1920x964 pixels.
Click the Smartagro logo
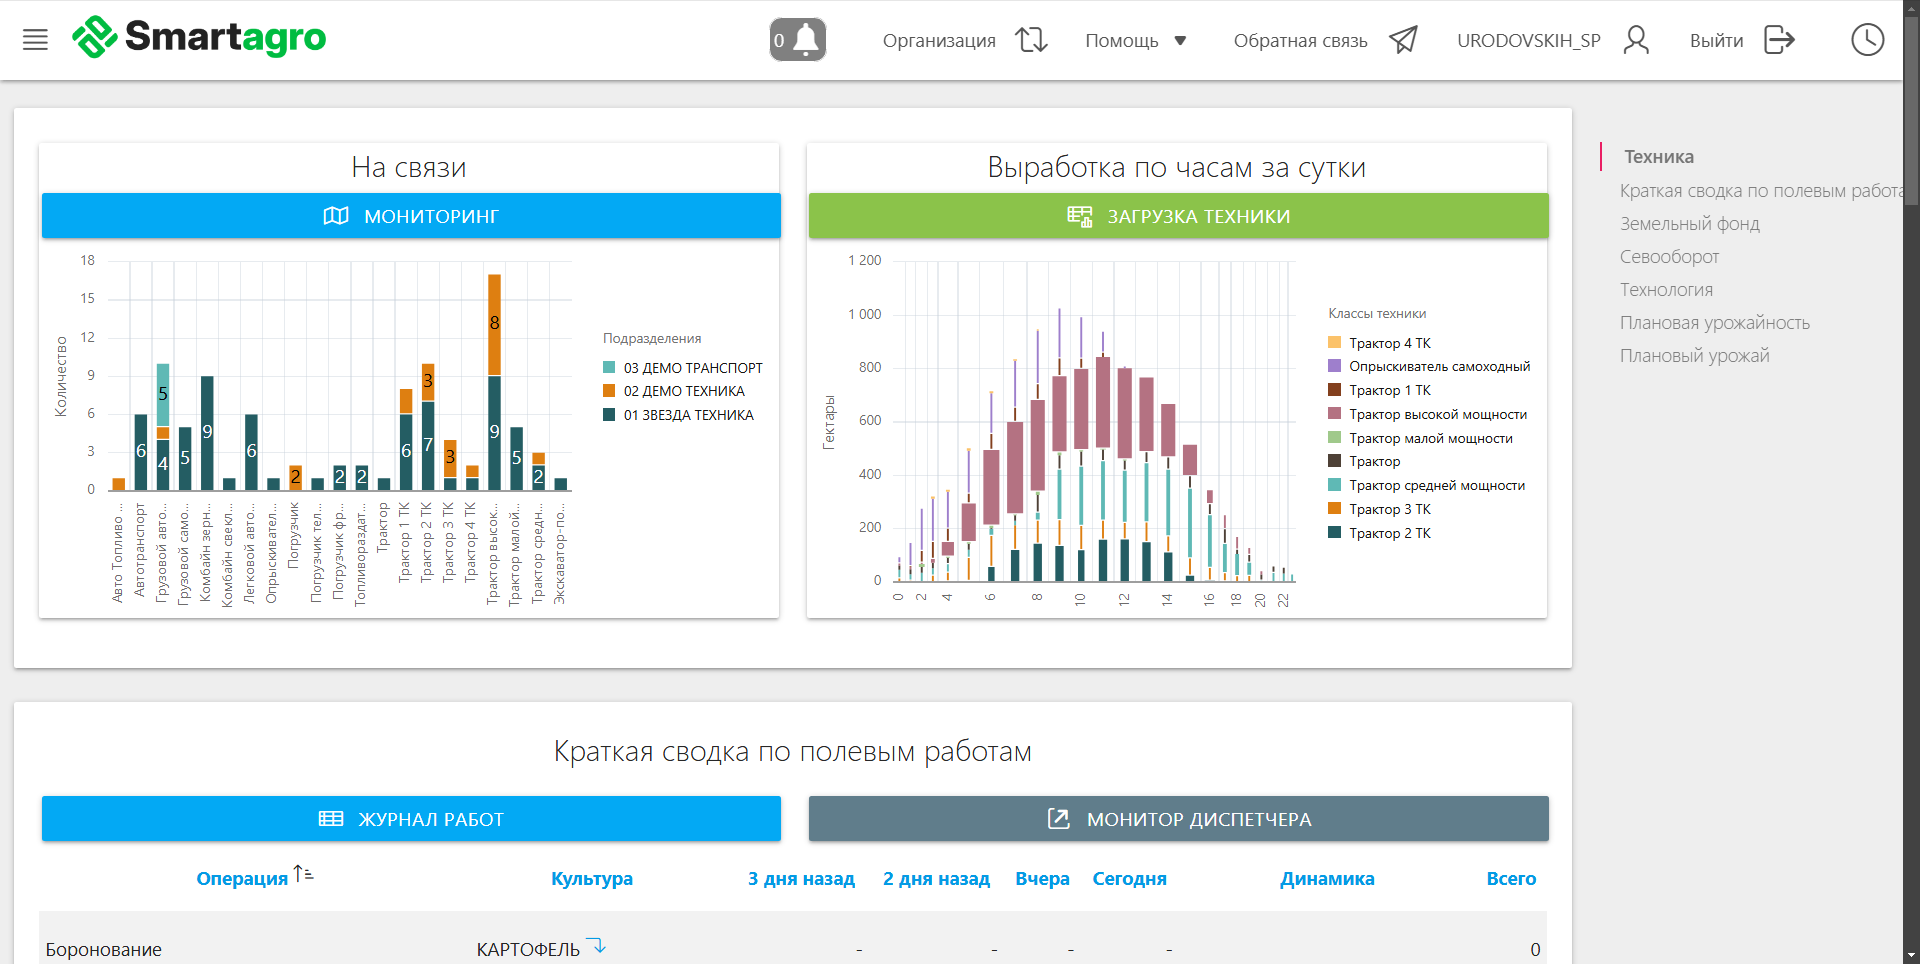coord(200,38)
